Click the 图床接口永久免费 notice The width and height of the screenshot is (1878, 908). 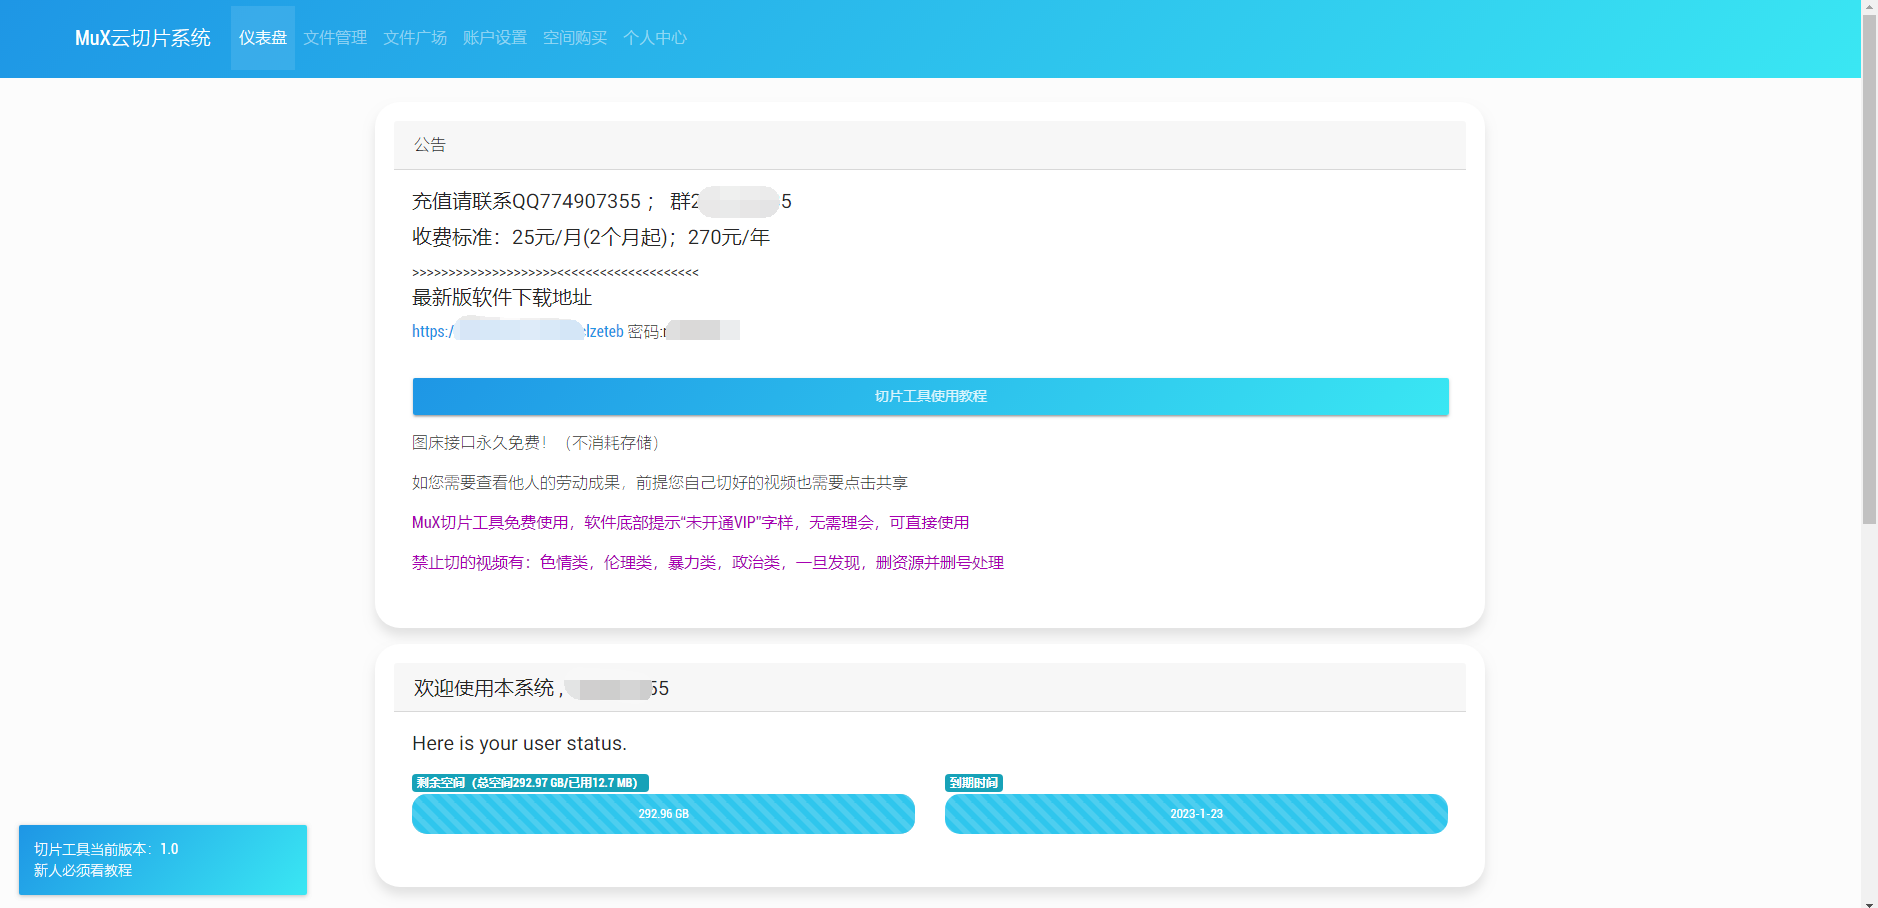tap(537, 443)
